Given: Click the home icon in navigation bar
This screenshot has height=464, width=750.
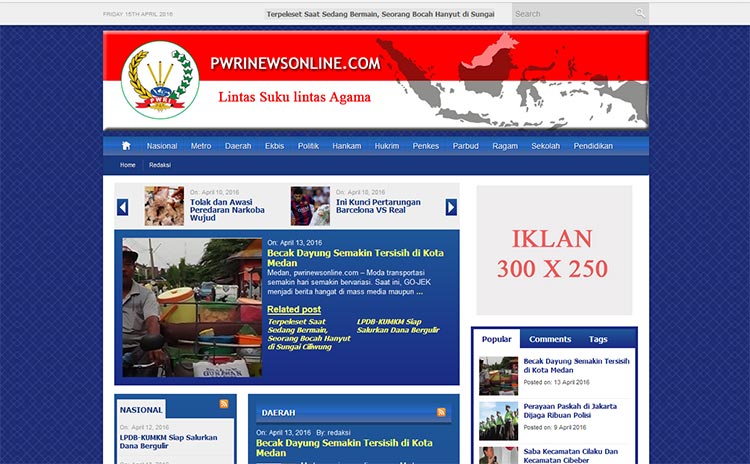Looking at the screenshot, I should [126, 146].
